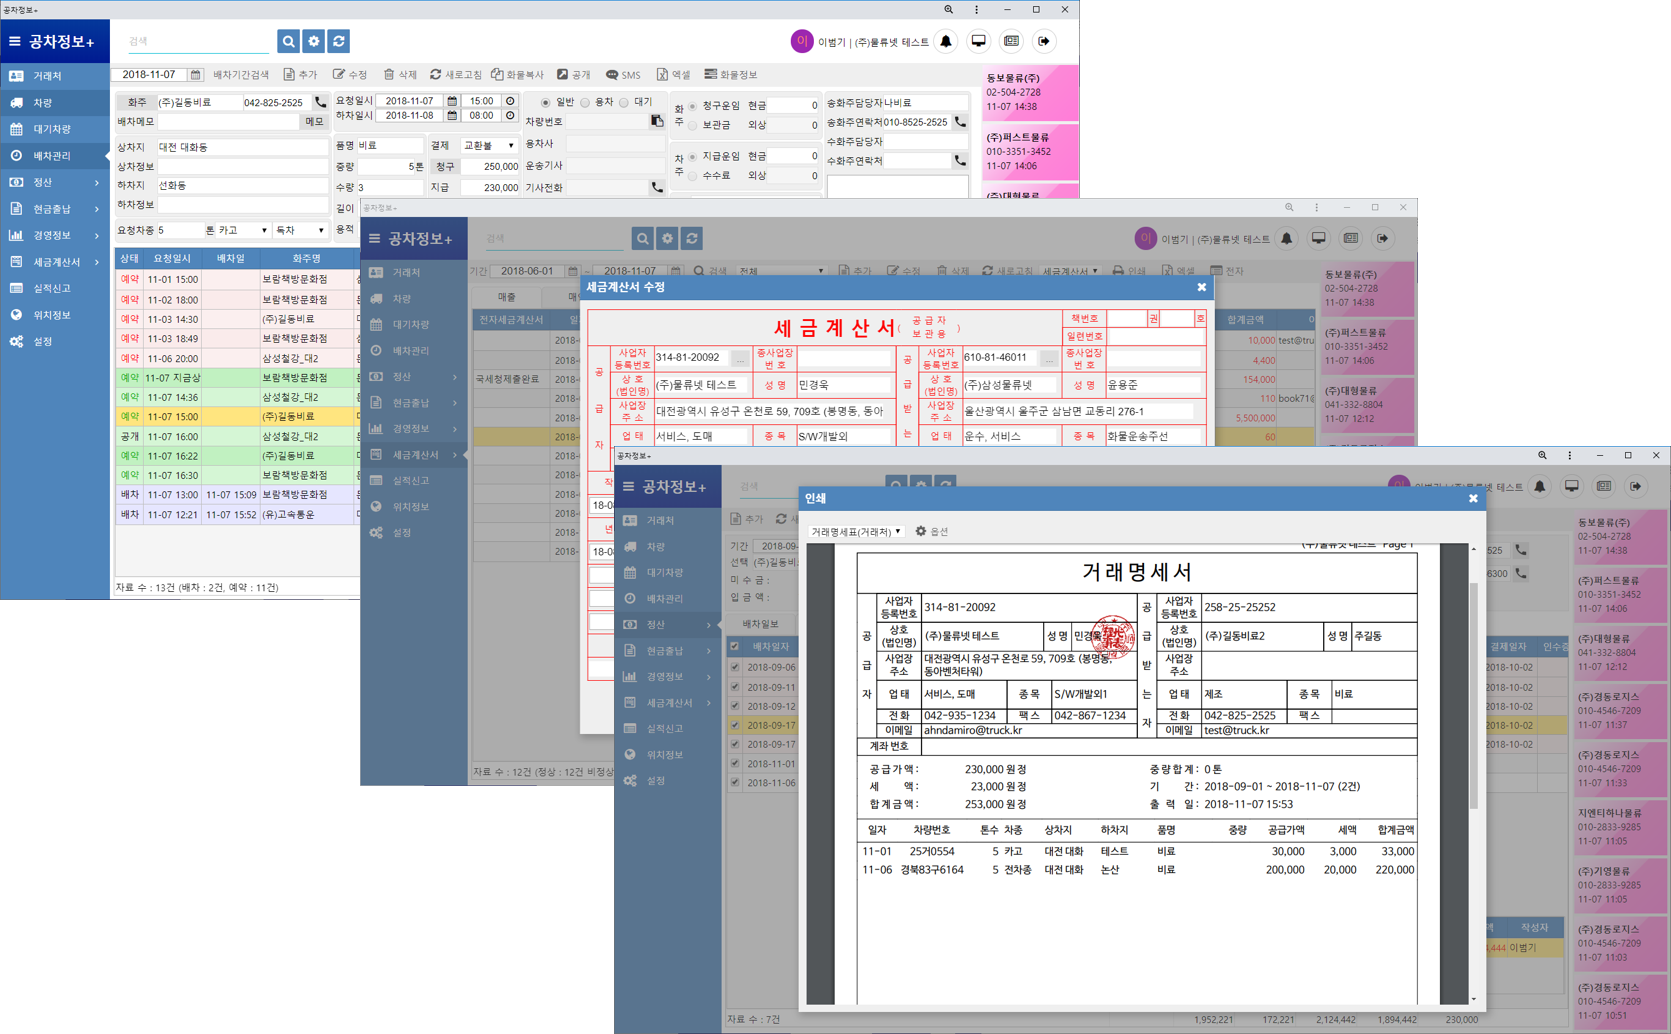
Task: Open 거래명세표(거래처) dropdown in print dialog
Action: [856, 531]
